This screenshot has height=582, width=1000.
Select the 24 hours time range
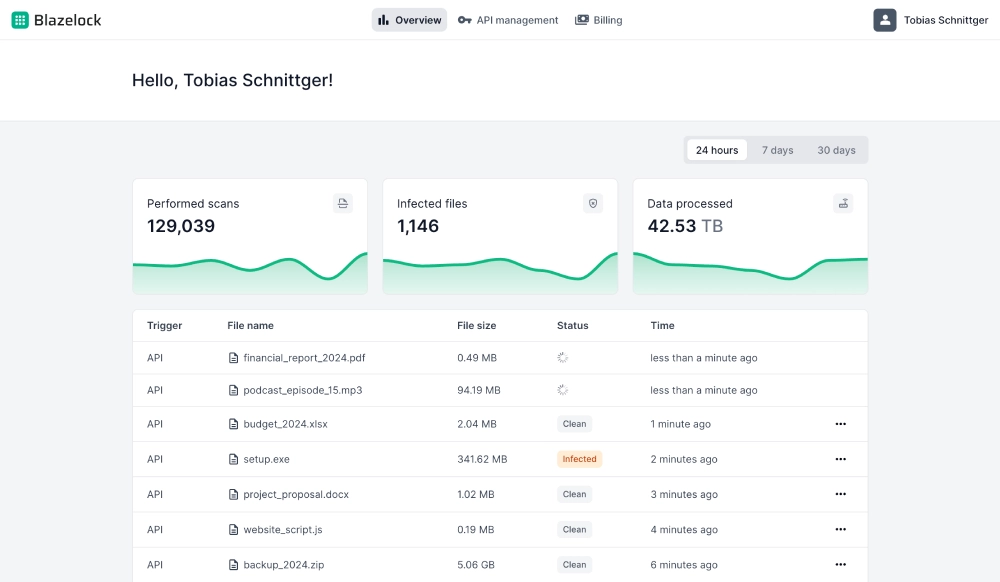[x=716, y=149]
